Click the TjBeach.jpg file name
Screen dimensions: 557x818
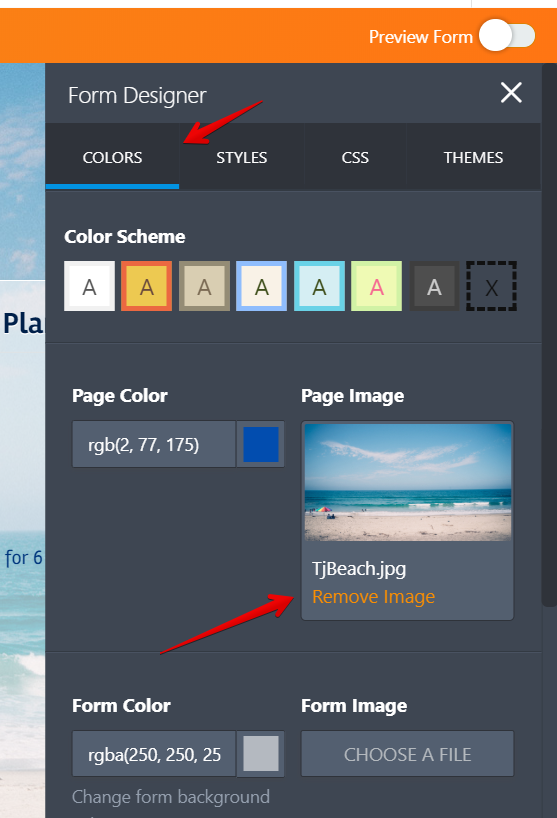click(x=359, y=568)
